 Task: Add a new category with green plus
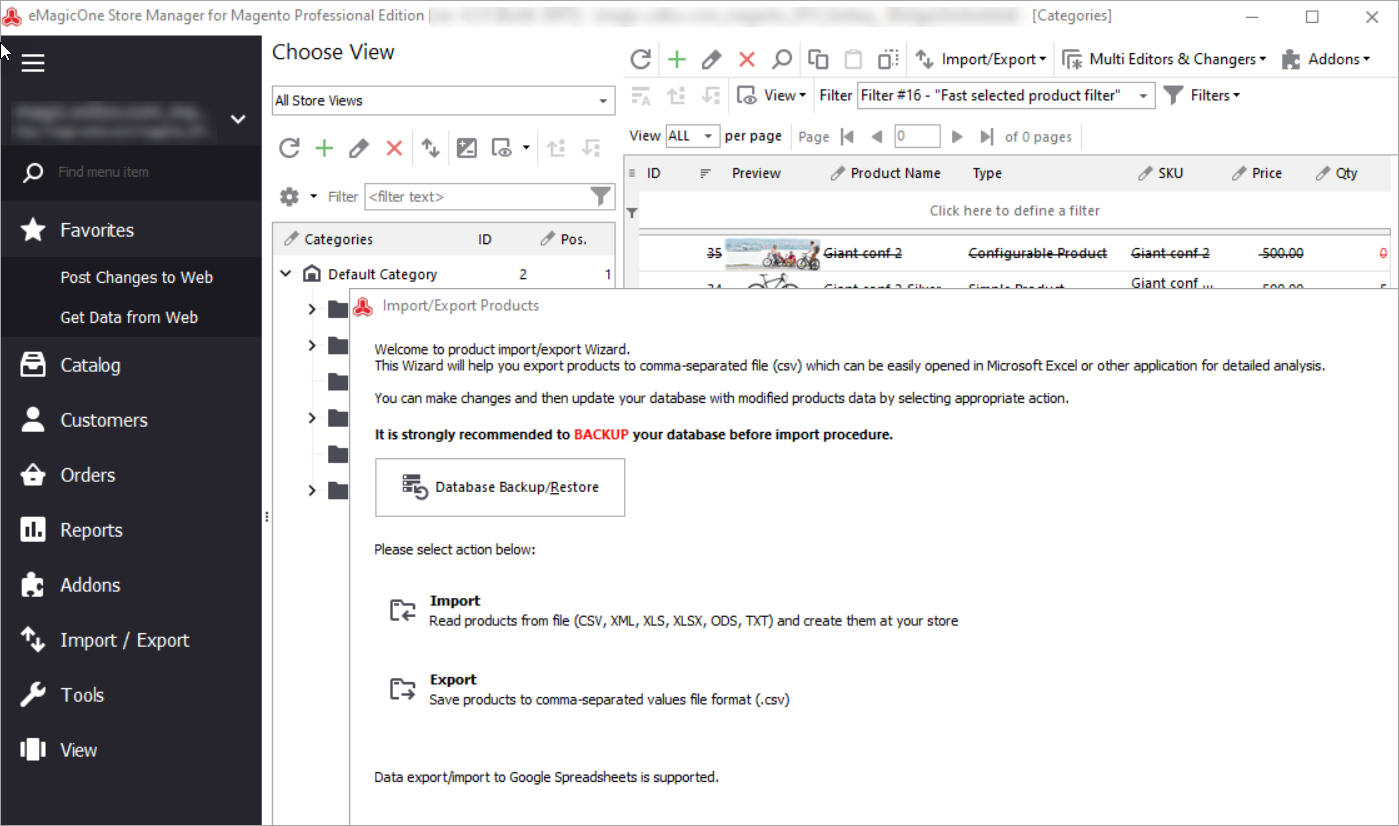tap(324, 148)
